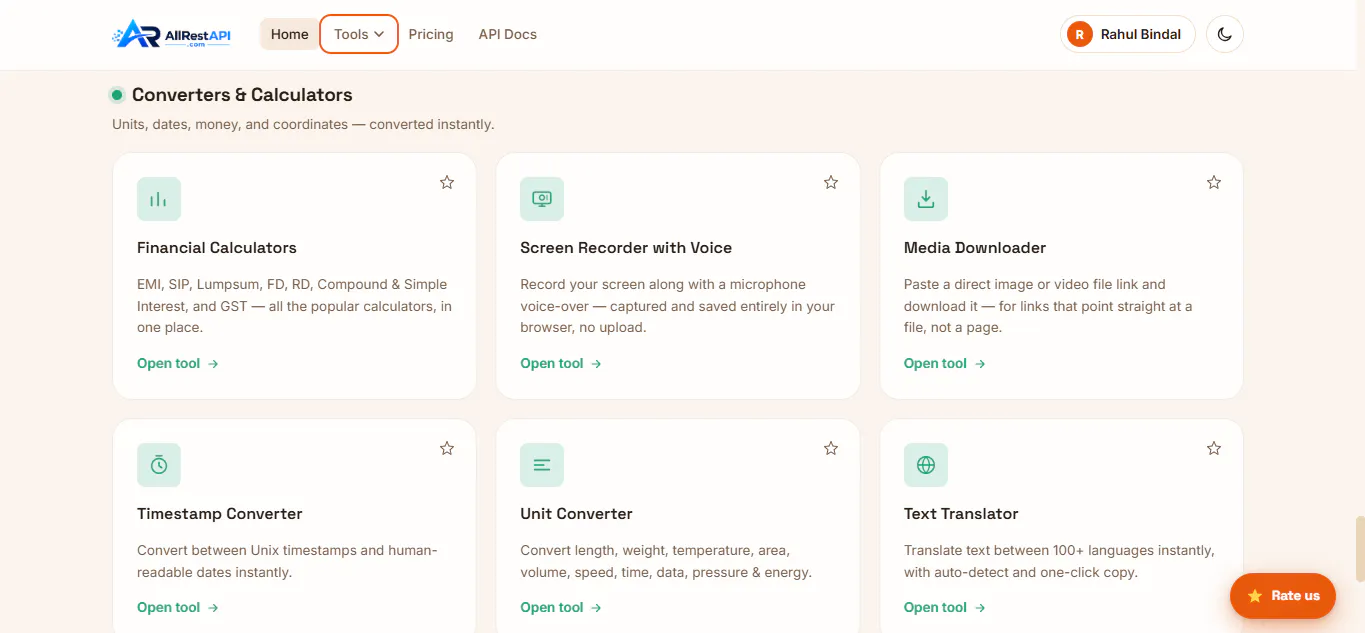Click the Timestamp Converter title
The image size is (1365, 633).
tap(220, 513)
